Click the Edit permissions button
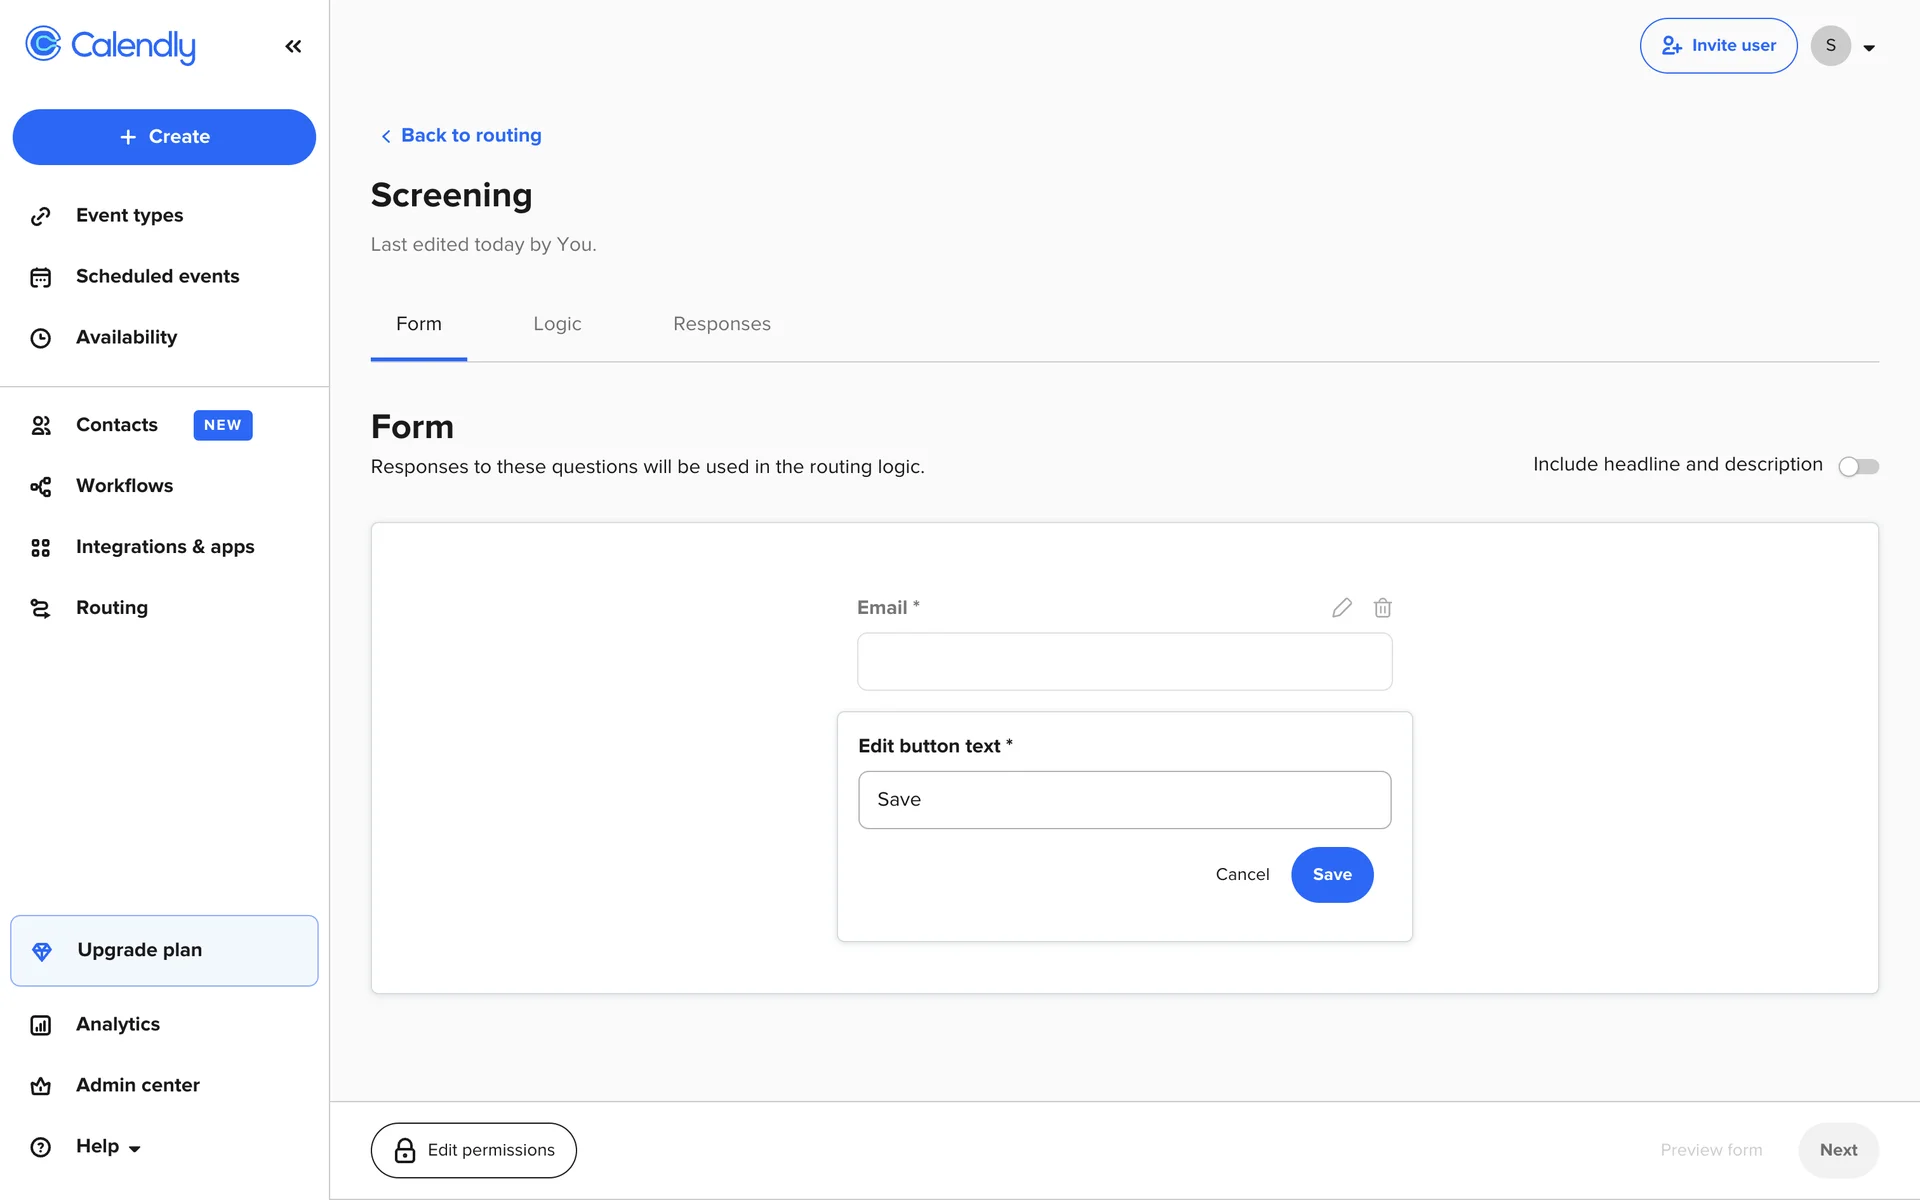Image resolution: width=1920 pixels, height=1200 pixels. point(473,1150)
